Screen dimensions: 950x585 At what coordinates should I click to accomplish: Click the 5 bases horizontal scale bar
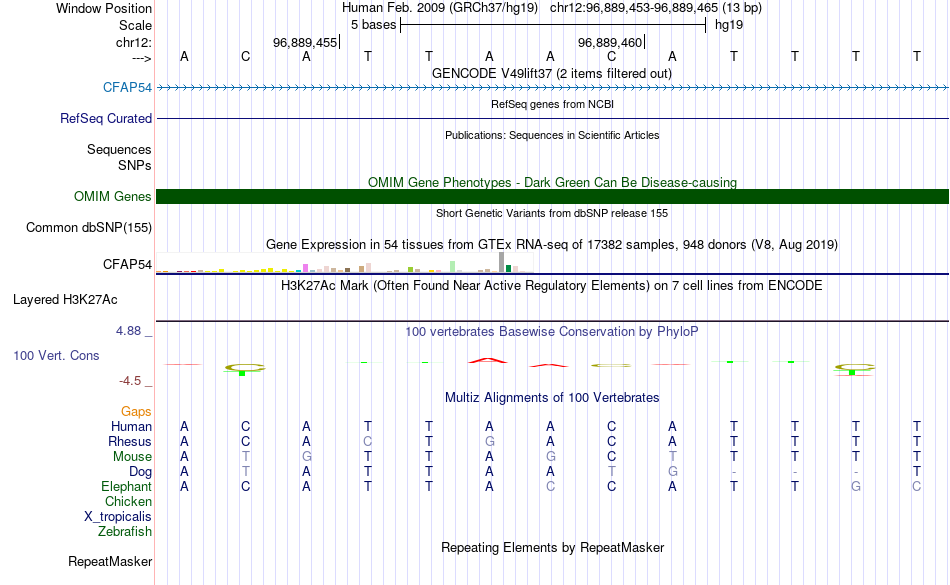tap(553, 25)
